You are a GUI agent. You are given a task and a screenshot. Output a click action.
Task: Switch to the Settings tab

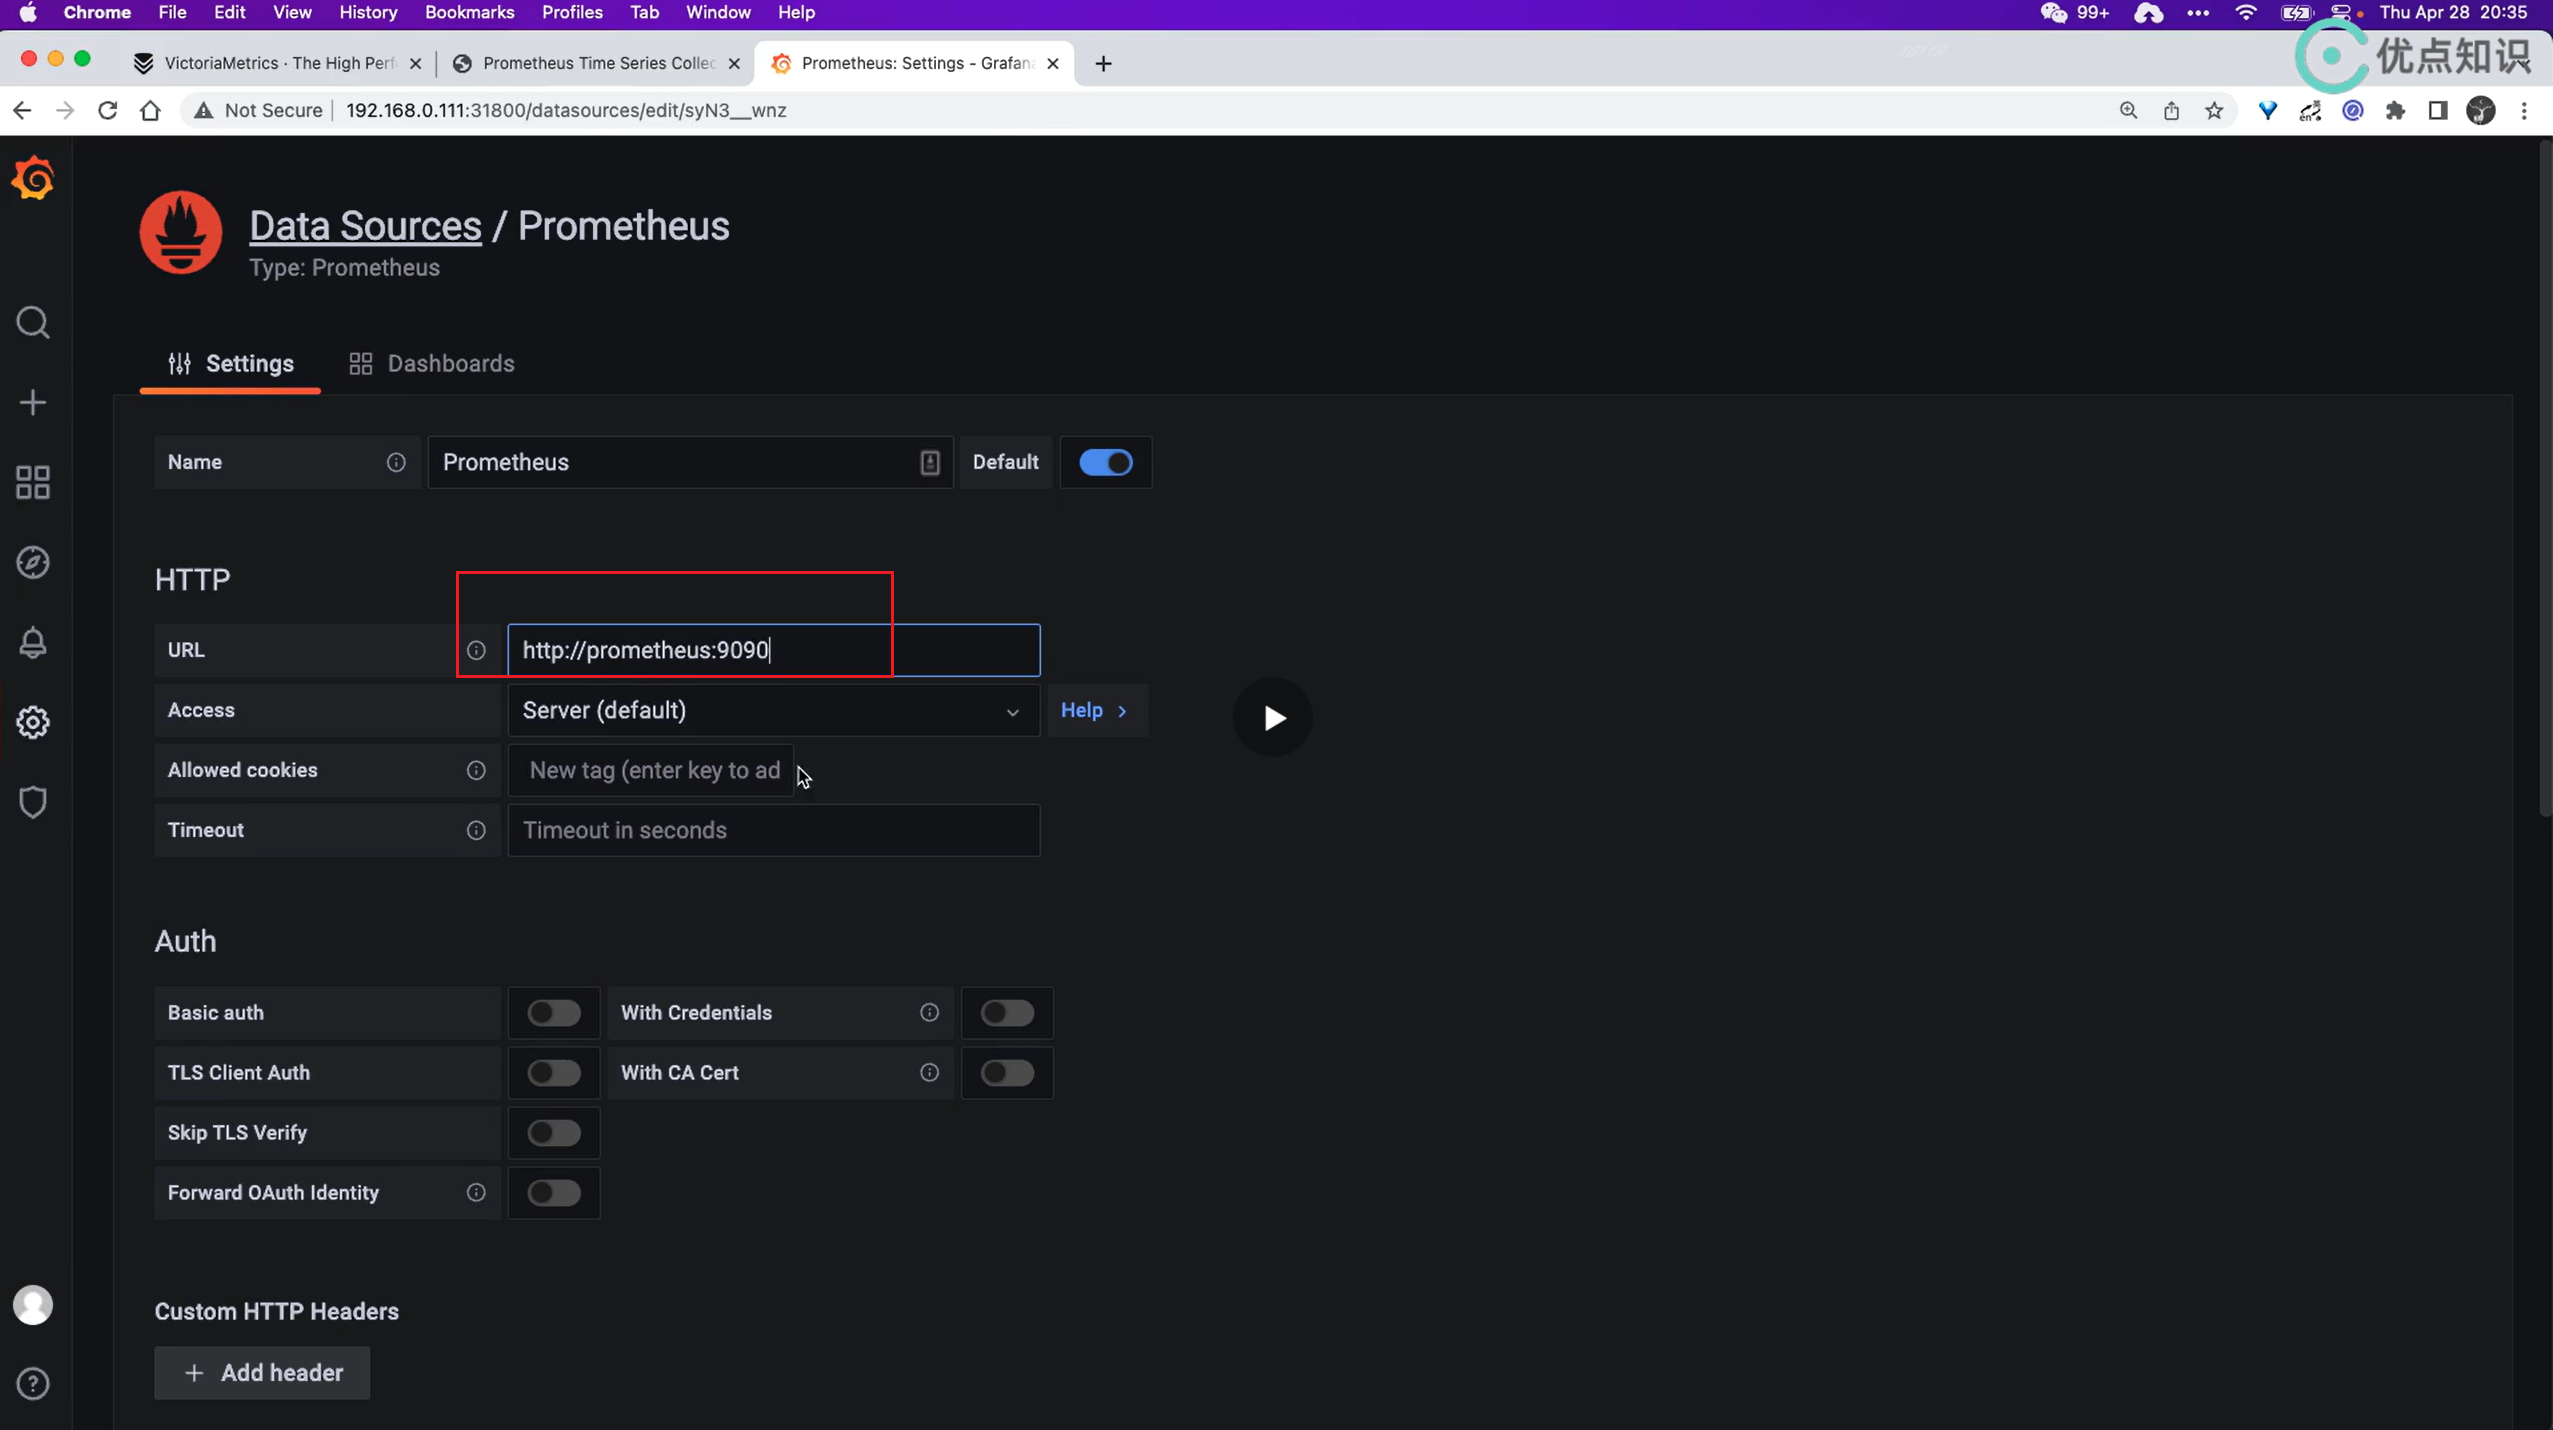231,363
